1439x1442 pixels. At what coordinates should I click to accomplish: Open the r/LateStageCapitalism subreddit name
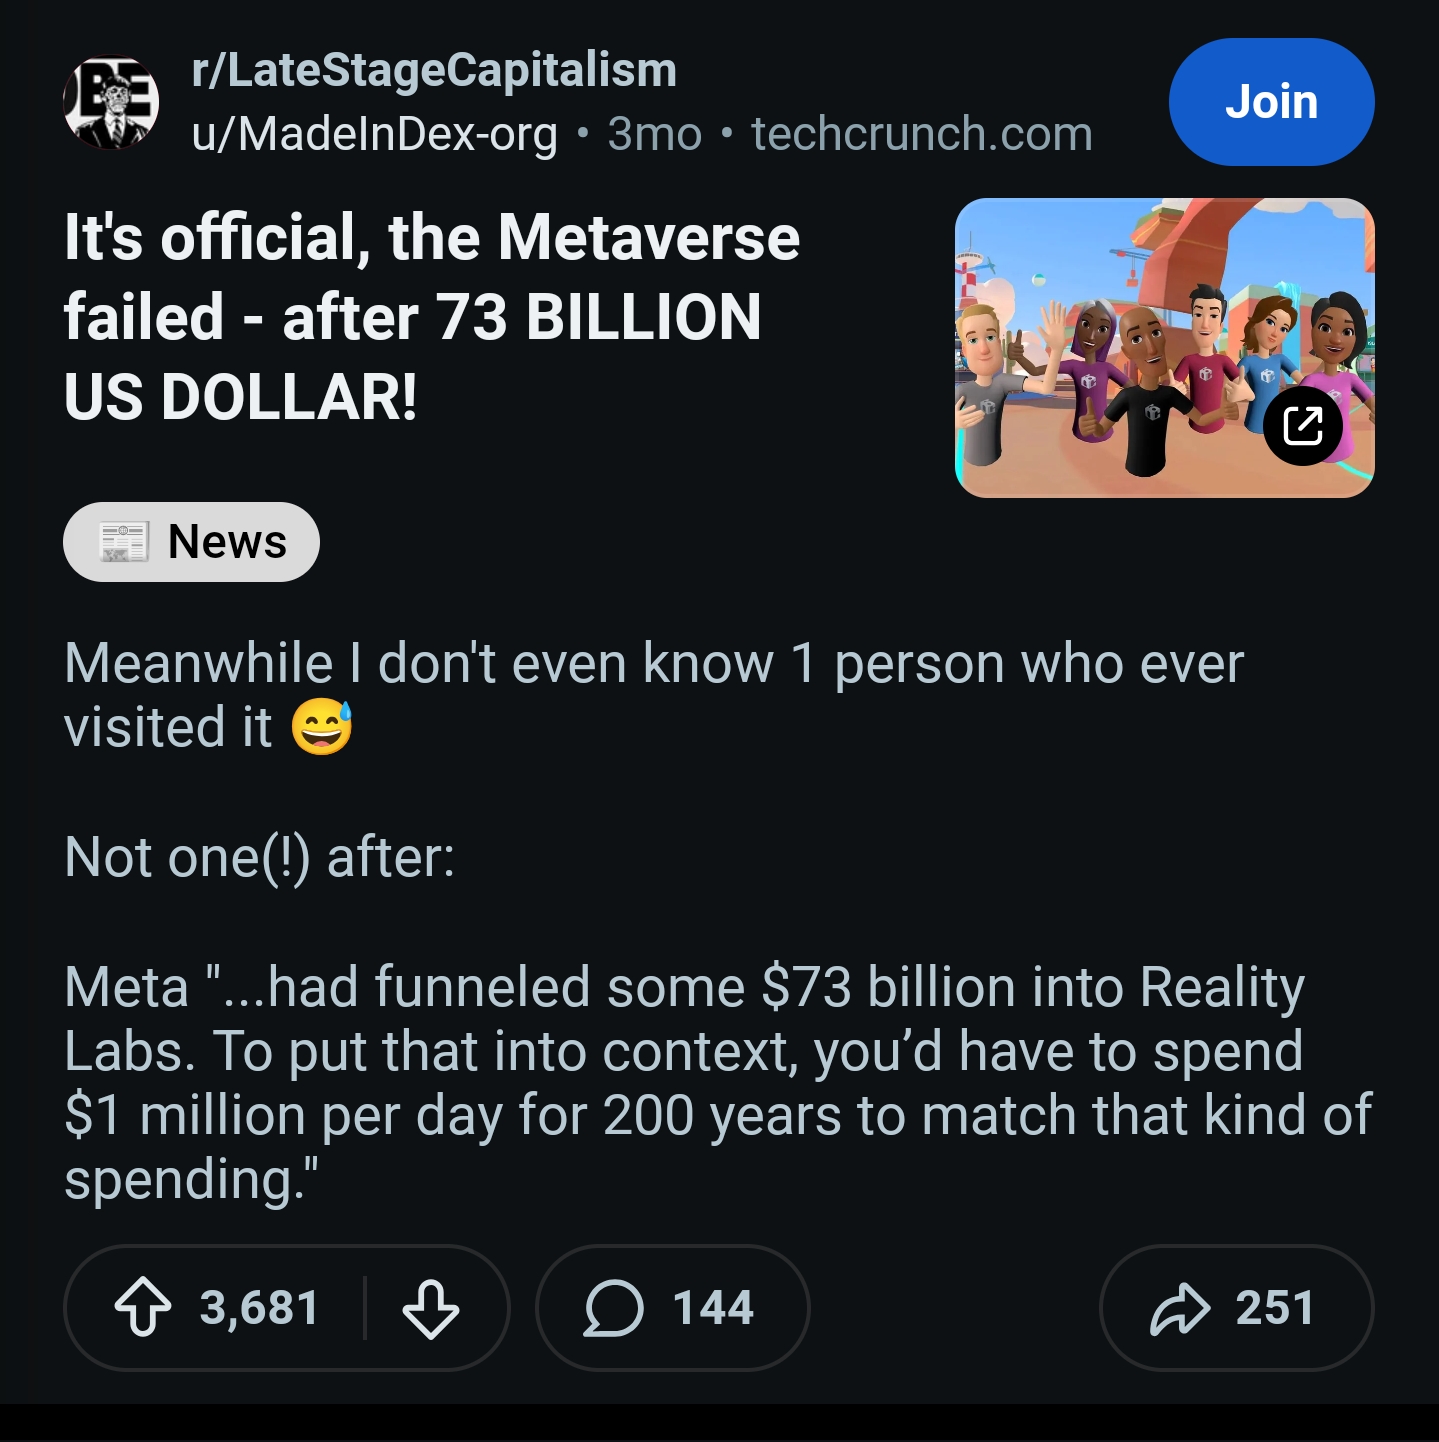(x=434, y=70)
